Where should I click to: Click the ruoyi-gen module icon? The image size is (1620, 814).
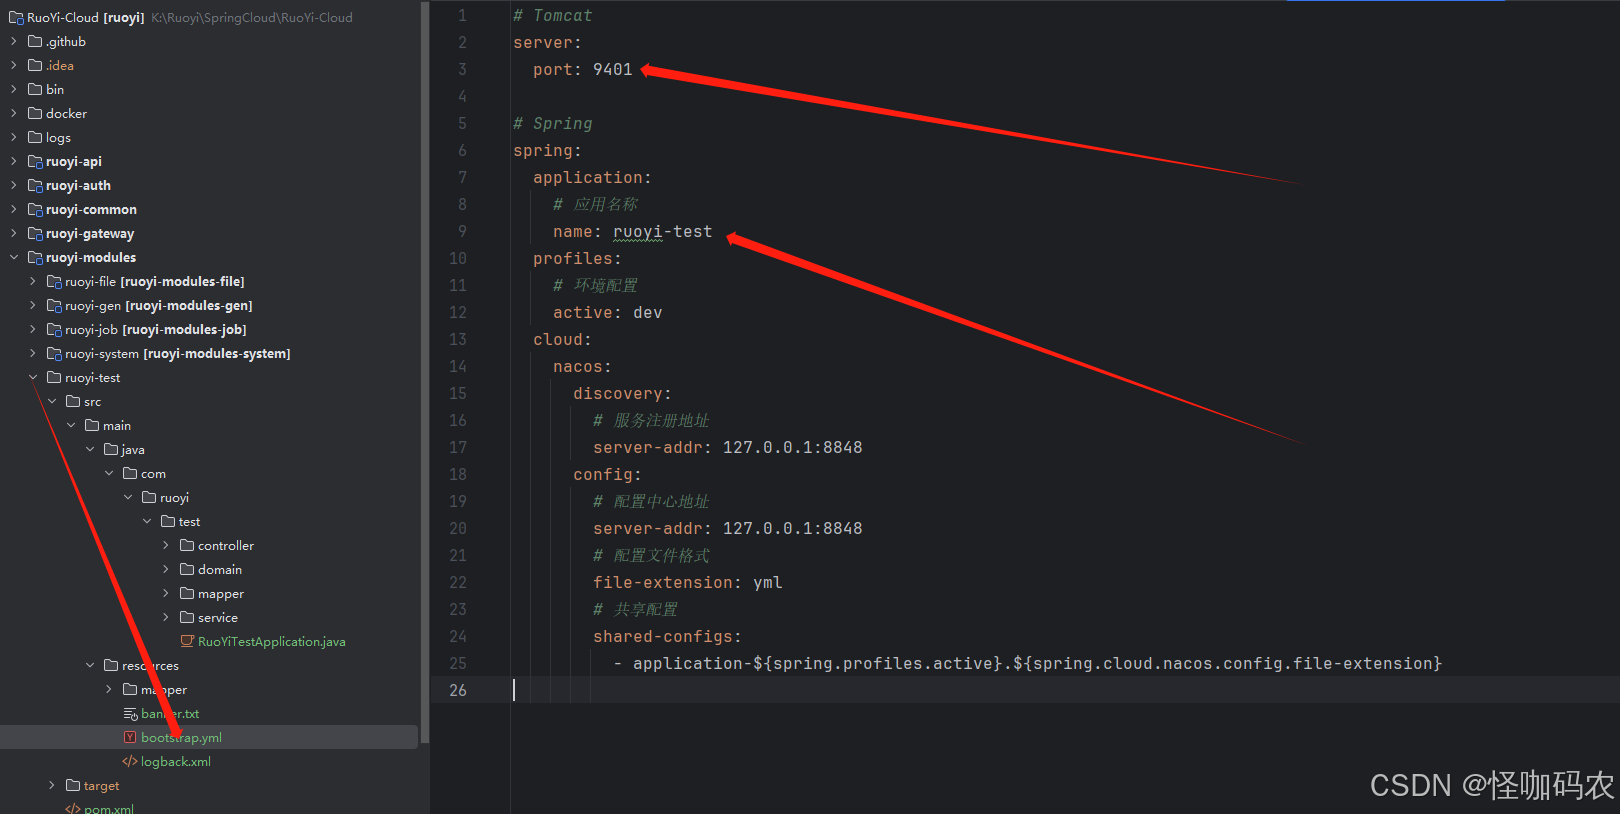54,305
